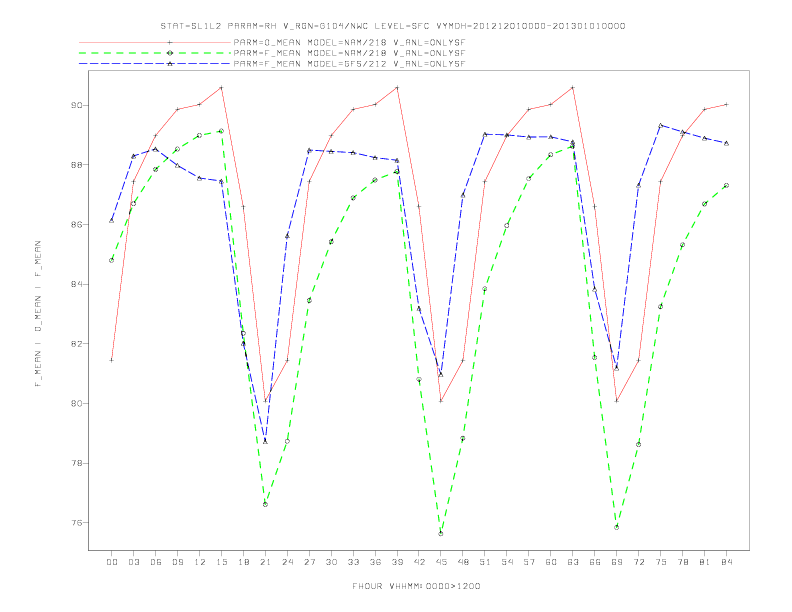The width and height of the screenshot is (792, 612).
Task: Click y-axis tick label 84
Action: pyautogui.click(x=77, y=284)
